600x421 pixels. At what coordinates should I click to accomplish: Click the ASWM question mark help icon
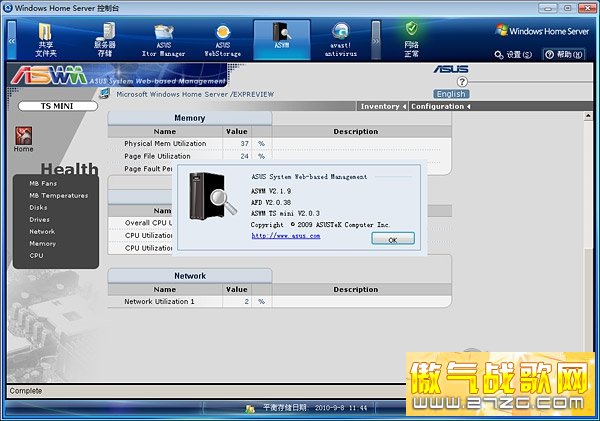pyautogui.click(x=462, y=82)
